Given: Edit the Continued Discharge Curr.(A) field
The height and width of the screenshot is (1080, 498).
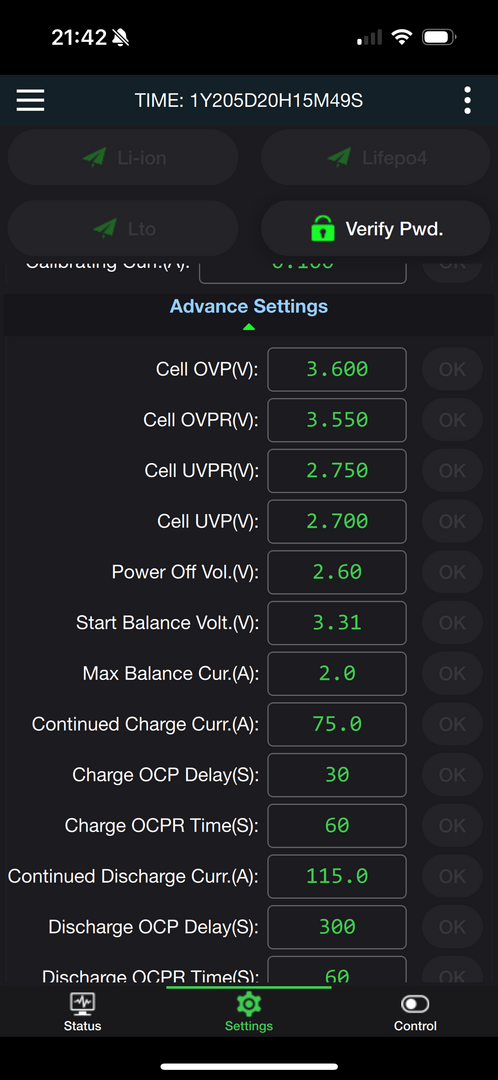Looking at the screenshot, I should pos(337,876).
